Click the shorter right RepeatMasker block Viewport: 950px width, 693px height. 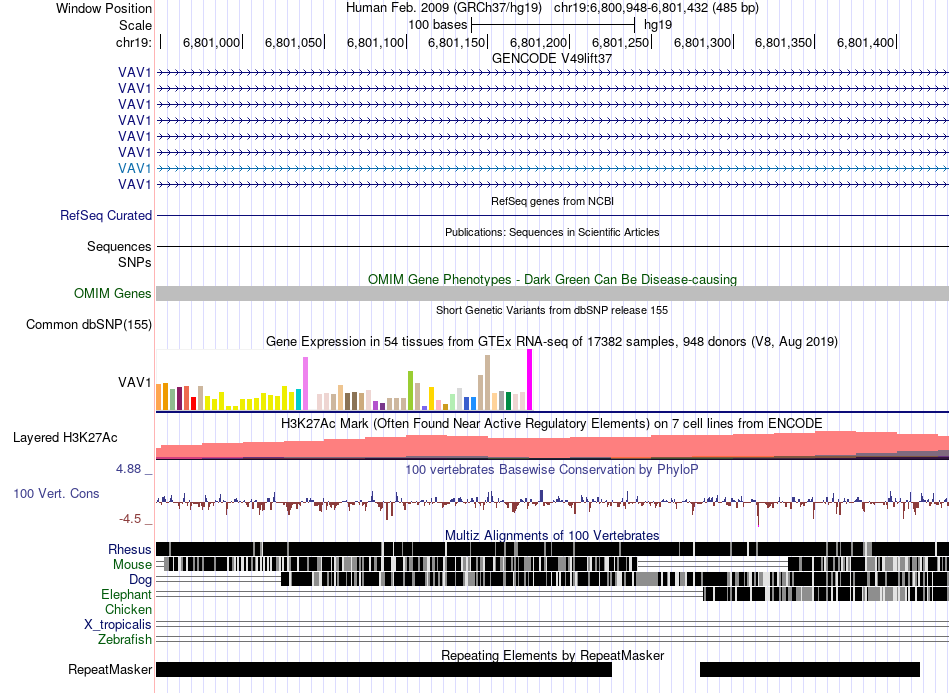(810, 669)
